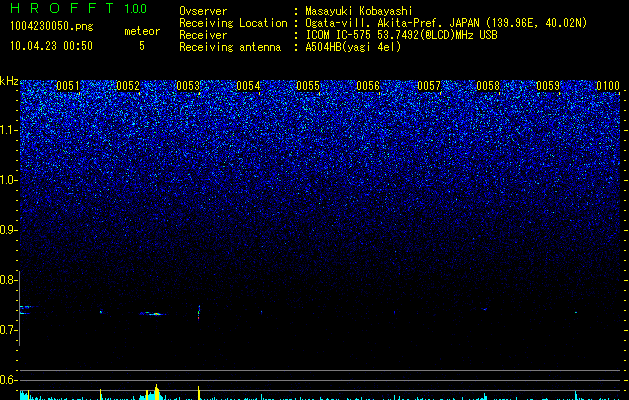The image size is (629, 400).
Task: Click the 0056 time marker
Action: (368, 86)
